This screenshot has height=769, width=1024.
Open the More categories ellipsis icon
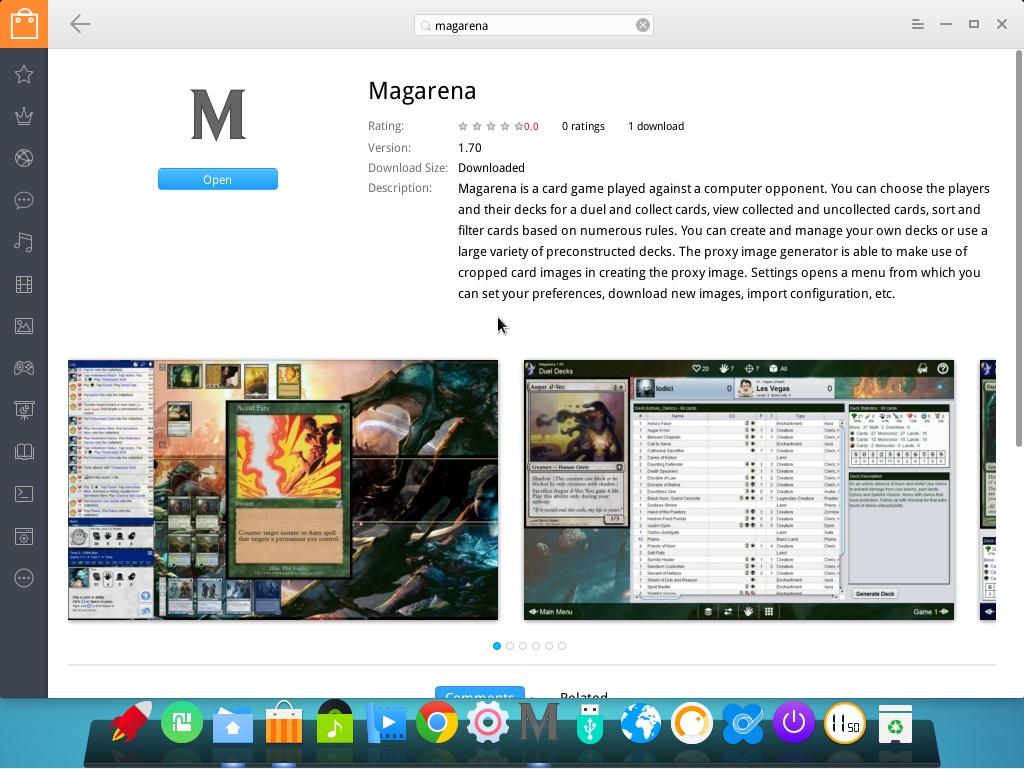point(24,578)
